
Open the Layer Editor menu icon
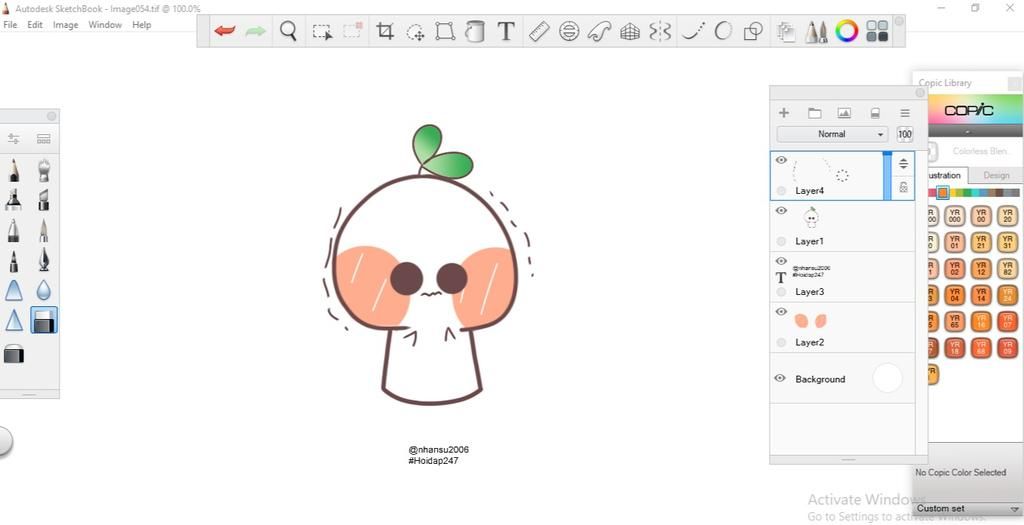904,113
